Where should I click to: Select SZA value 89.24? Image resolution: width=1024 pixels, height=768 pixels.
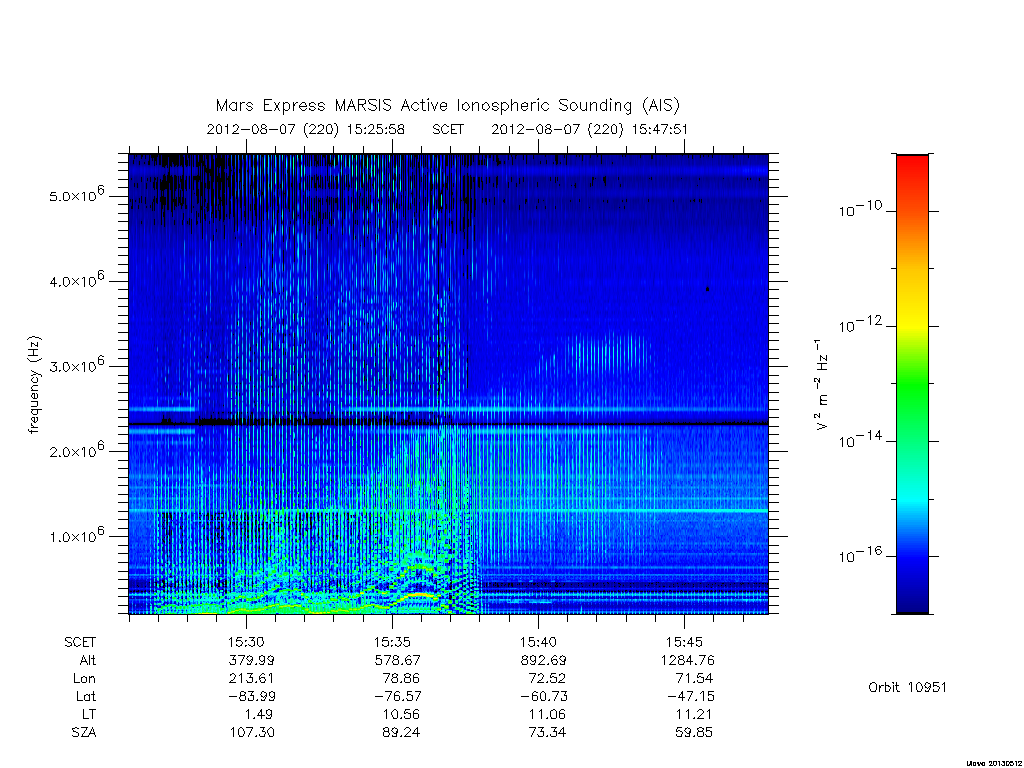tap(401, 733)
